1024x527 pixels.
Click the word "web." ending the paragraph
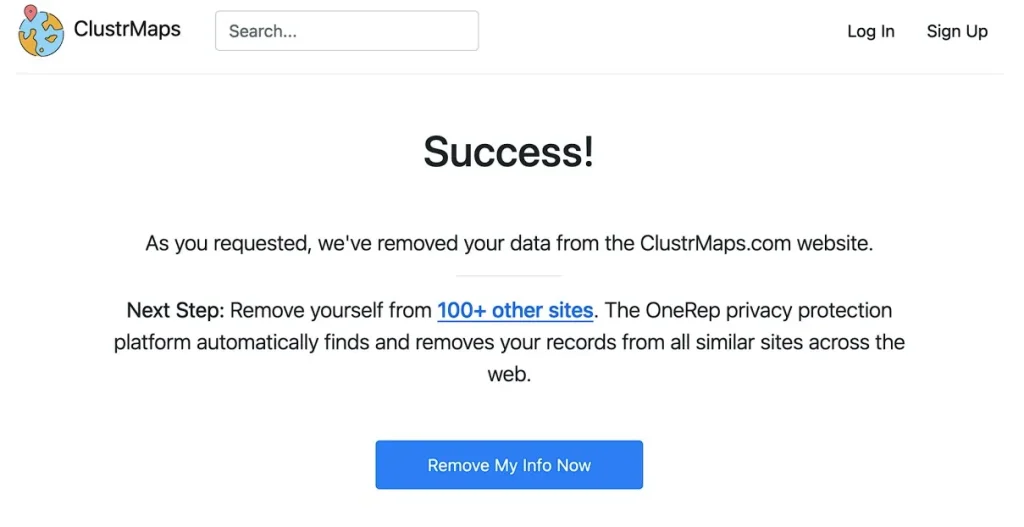pos(509,374)
